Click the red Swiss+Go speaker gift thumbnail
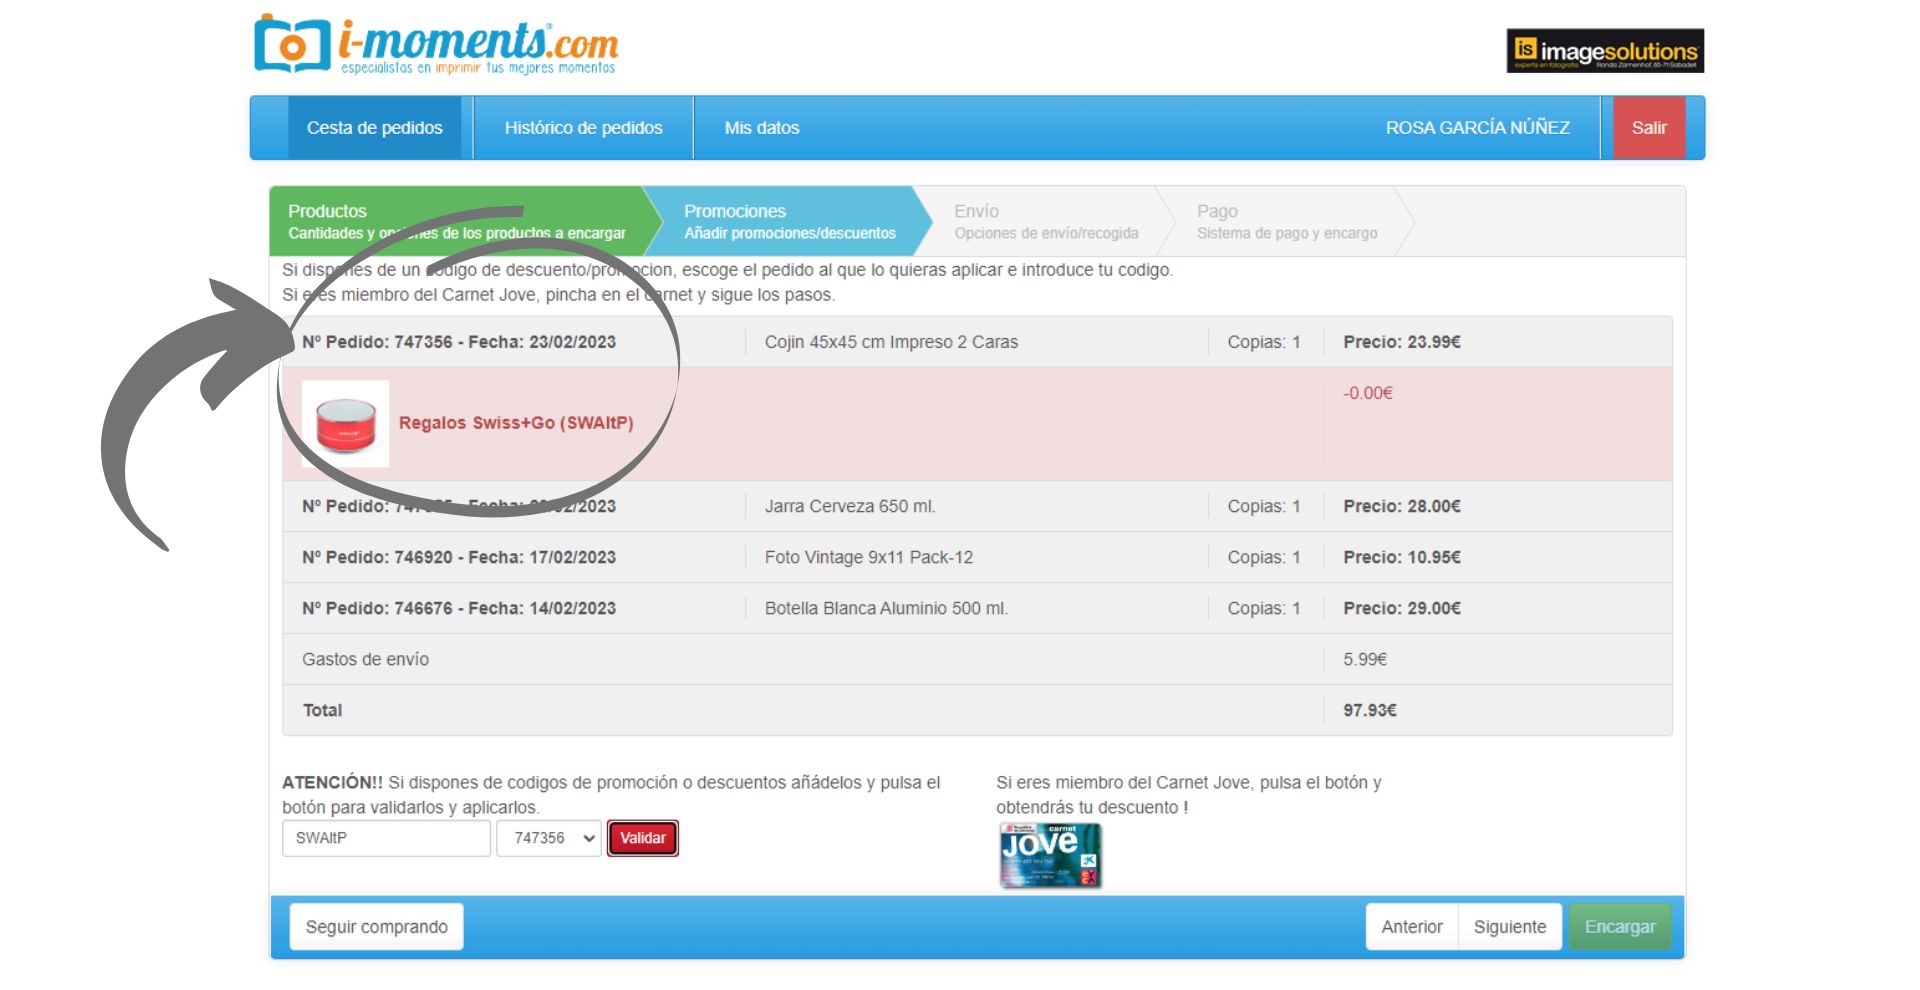Image resolution: width=1920 pixels, height=990 pixels. point(346,424)
